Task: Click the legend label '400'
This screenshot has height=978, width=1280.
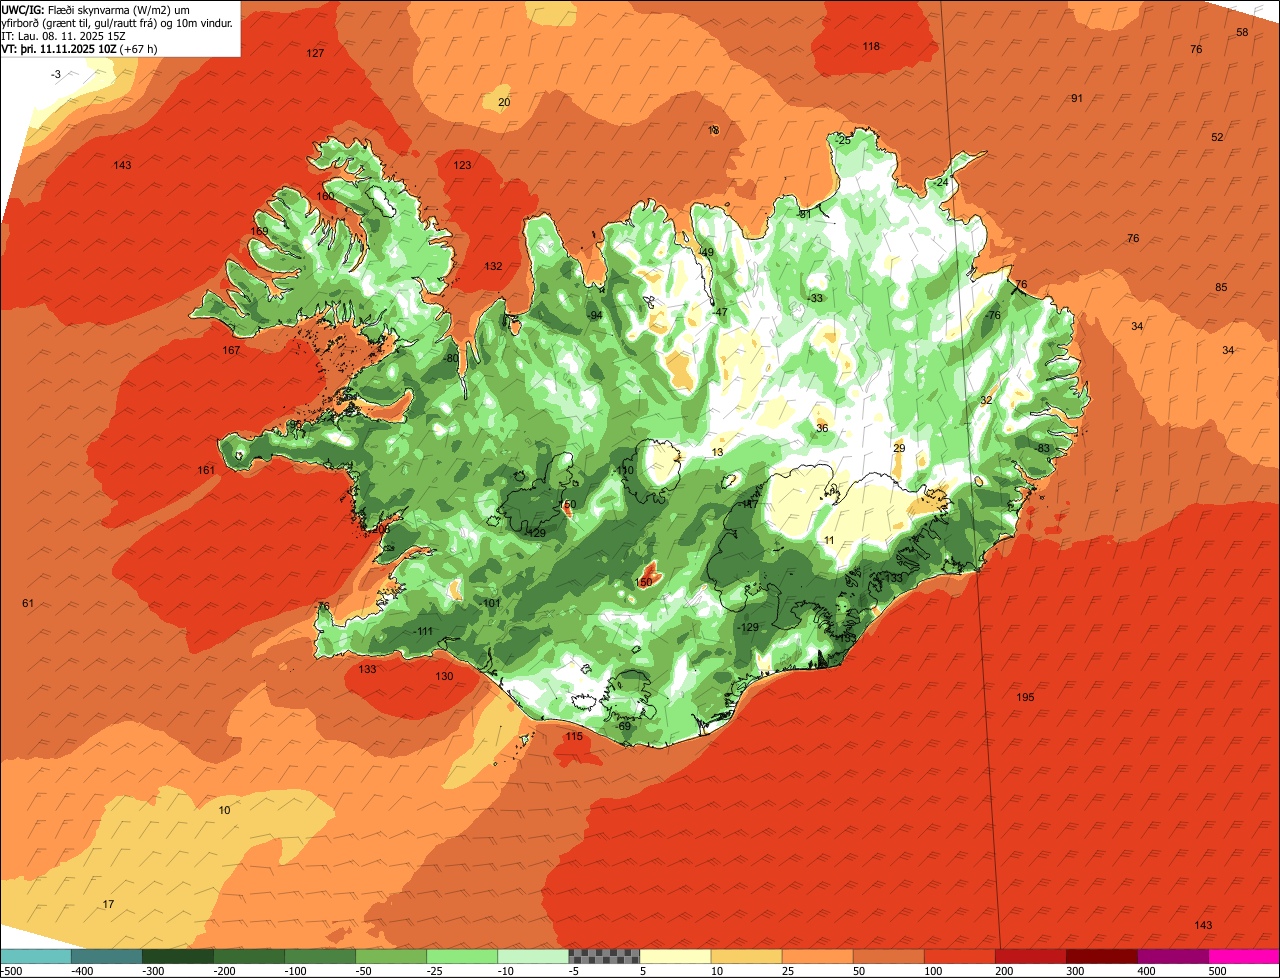Action: (1148, 971)
